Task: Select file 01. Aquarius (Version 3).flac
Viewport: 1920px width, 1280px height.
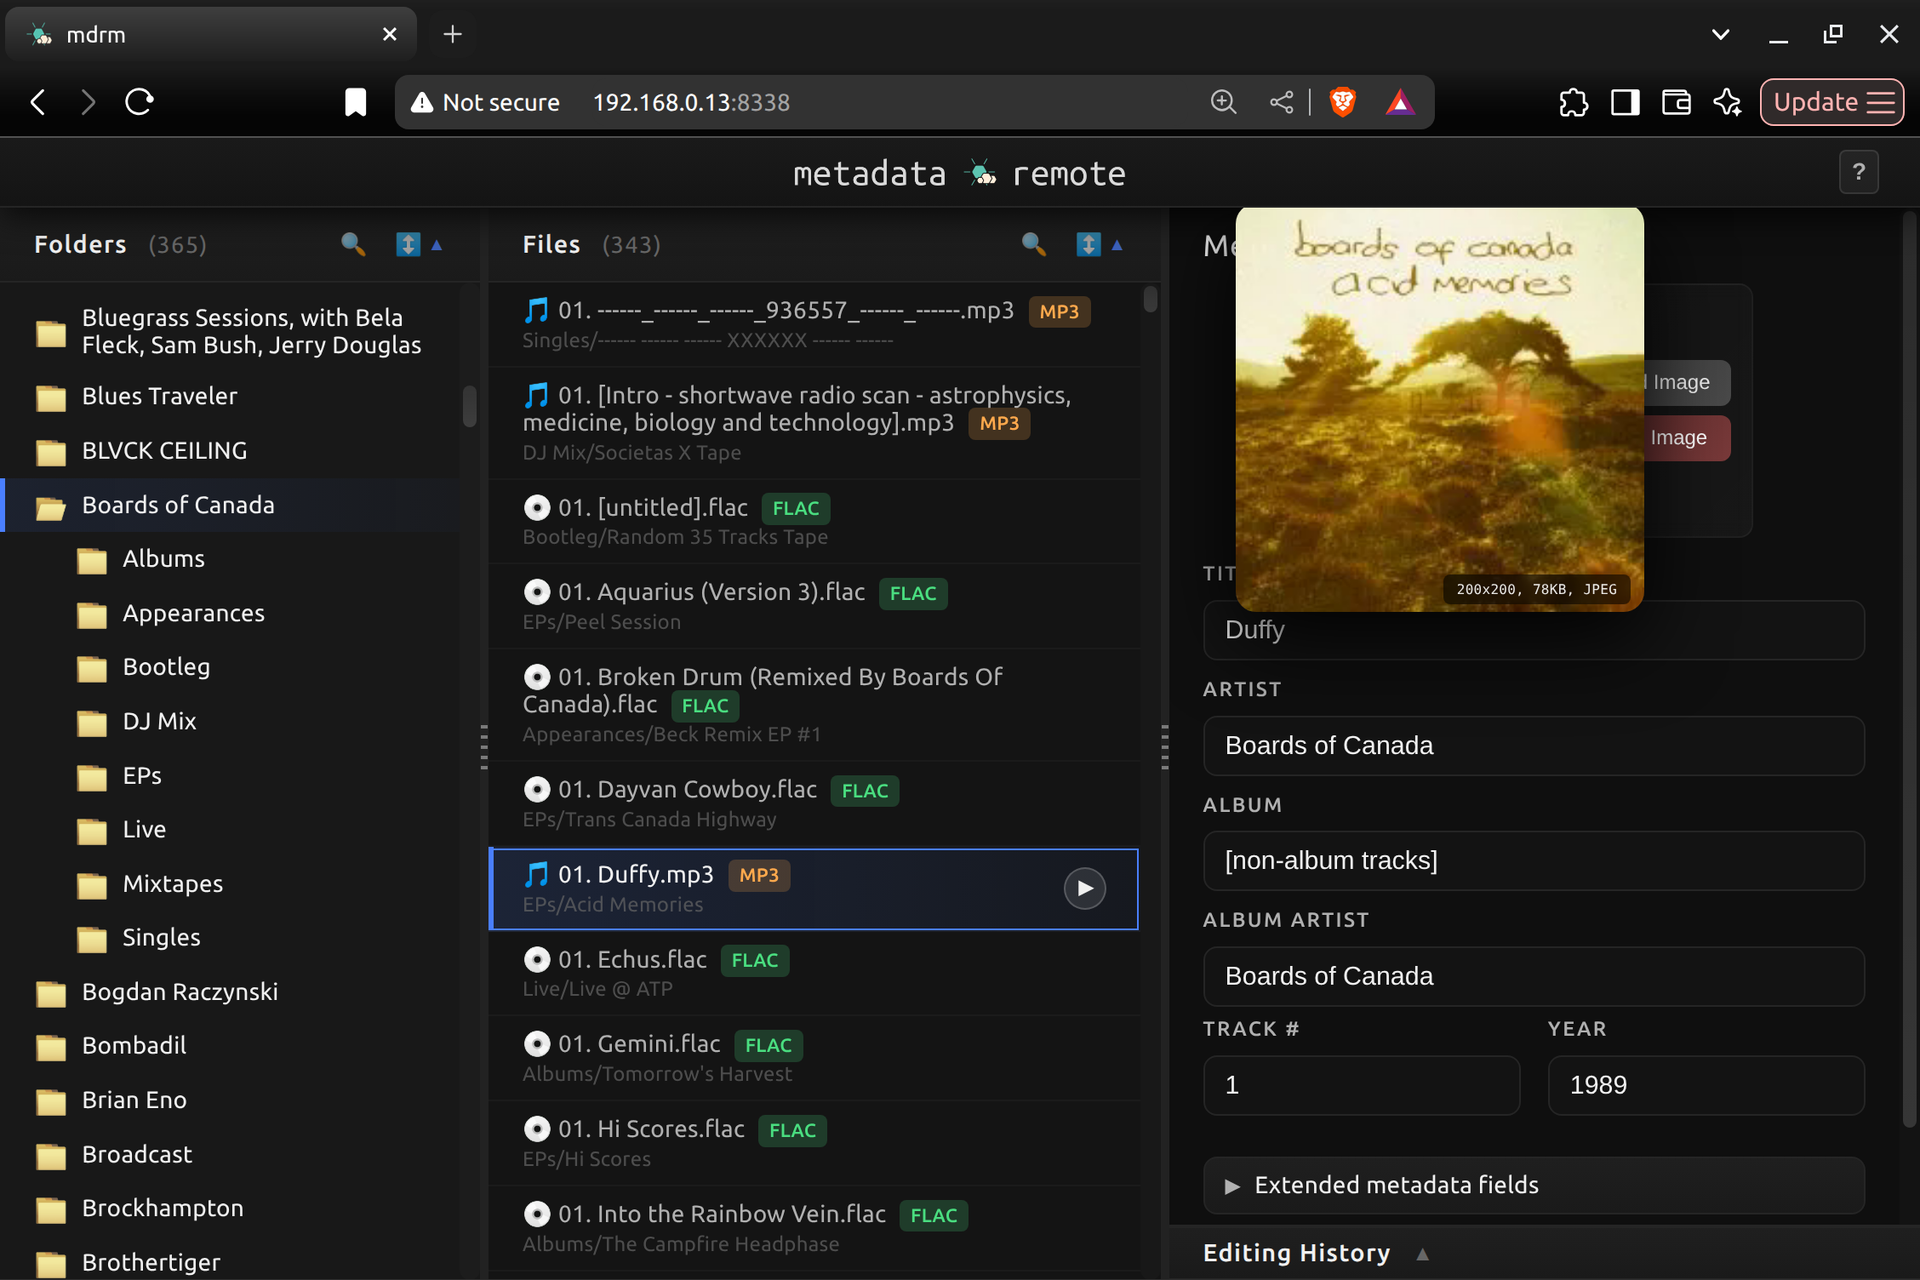Action: point(813,606)
